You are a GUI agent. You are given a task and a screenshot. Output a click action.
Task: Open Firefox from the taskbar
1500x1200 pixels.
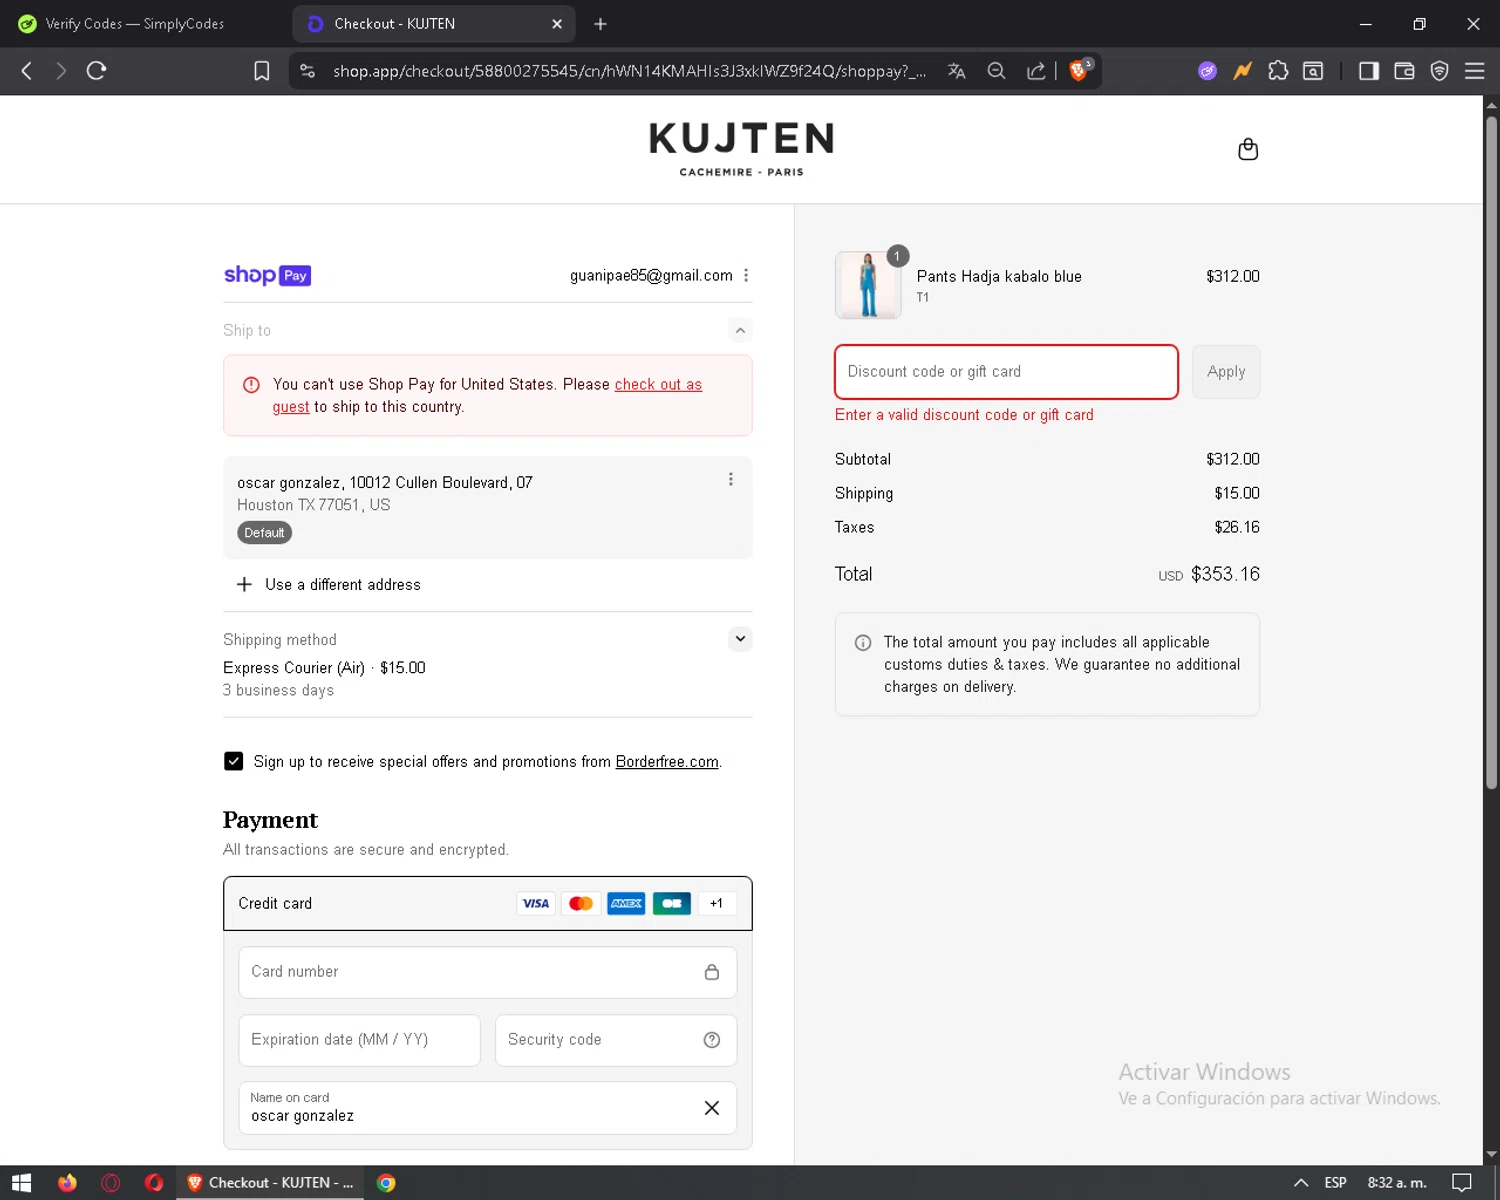[67, 1183]
